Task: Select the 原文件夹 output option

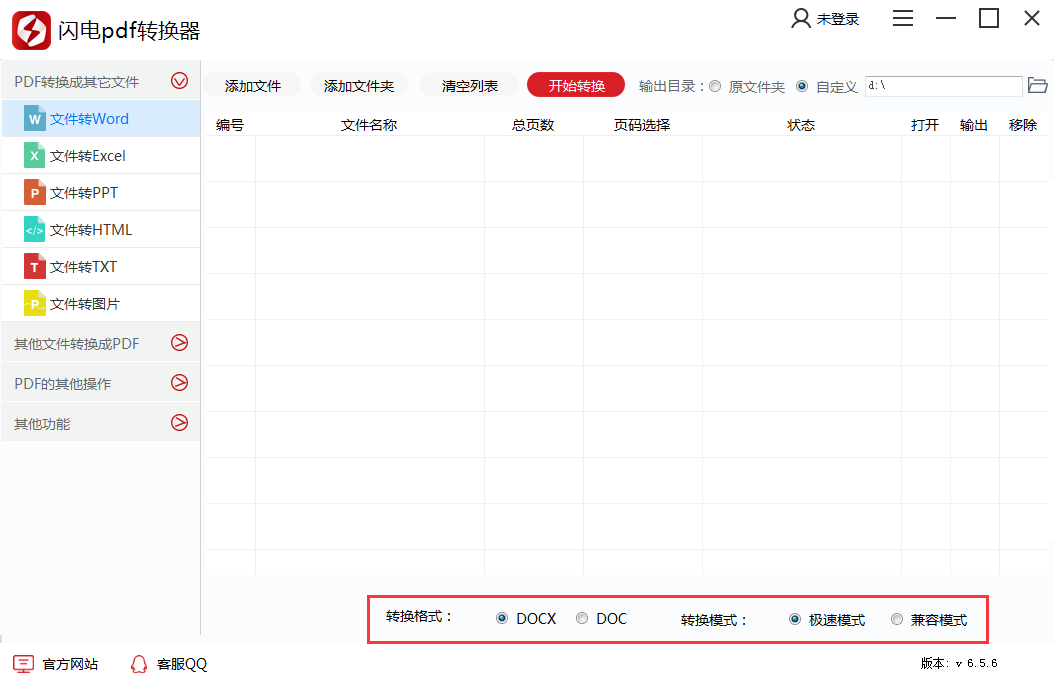Action: 716,86
